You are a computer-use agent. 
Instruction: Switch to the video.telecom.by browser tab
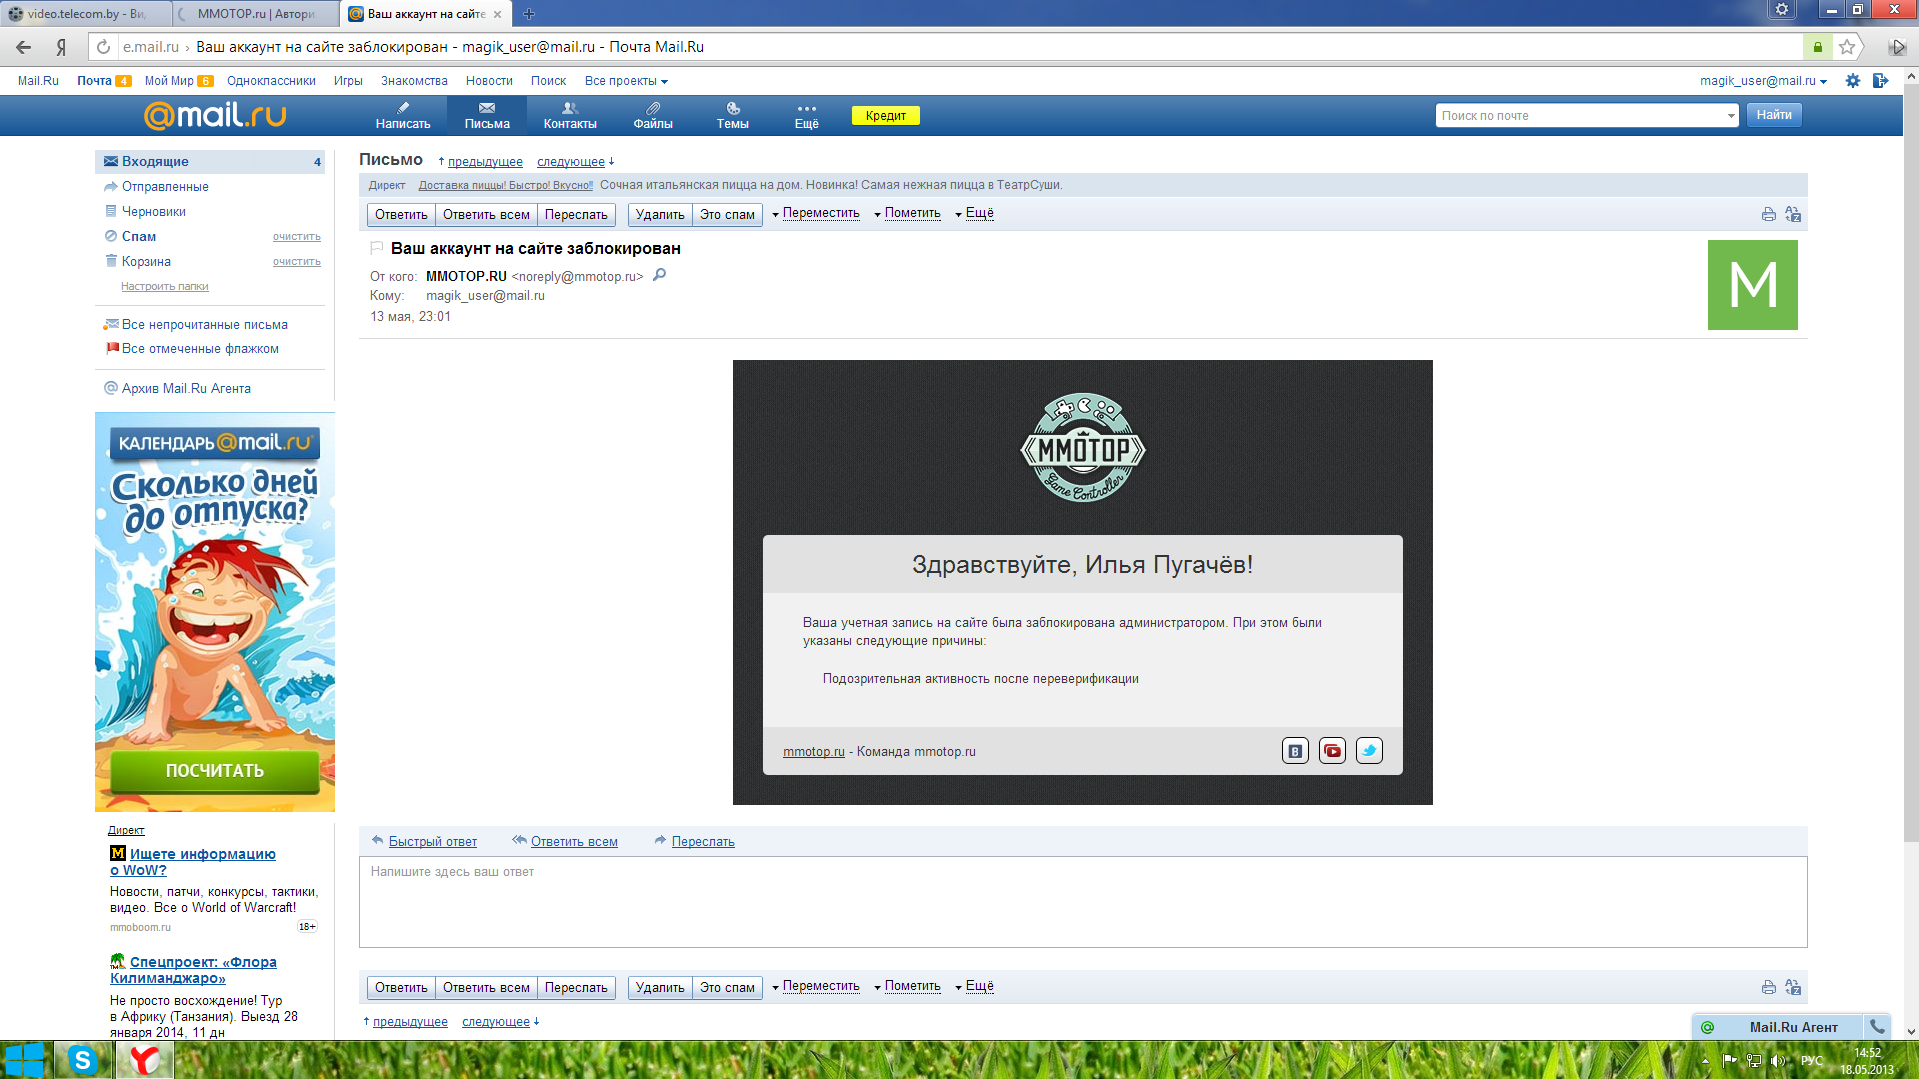tap(85, 14)
